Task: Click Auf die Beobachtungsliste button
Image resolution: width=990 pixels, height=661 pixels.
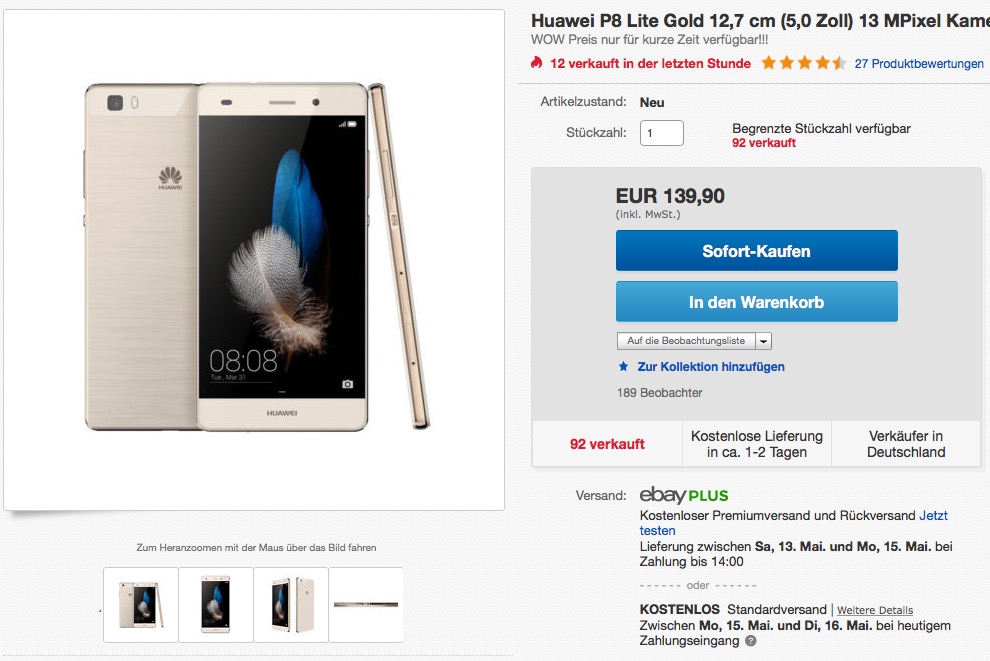Action: point(686,341)
